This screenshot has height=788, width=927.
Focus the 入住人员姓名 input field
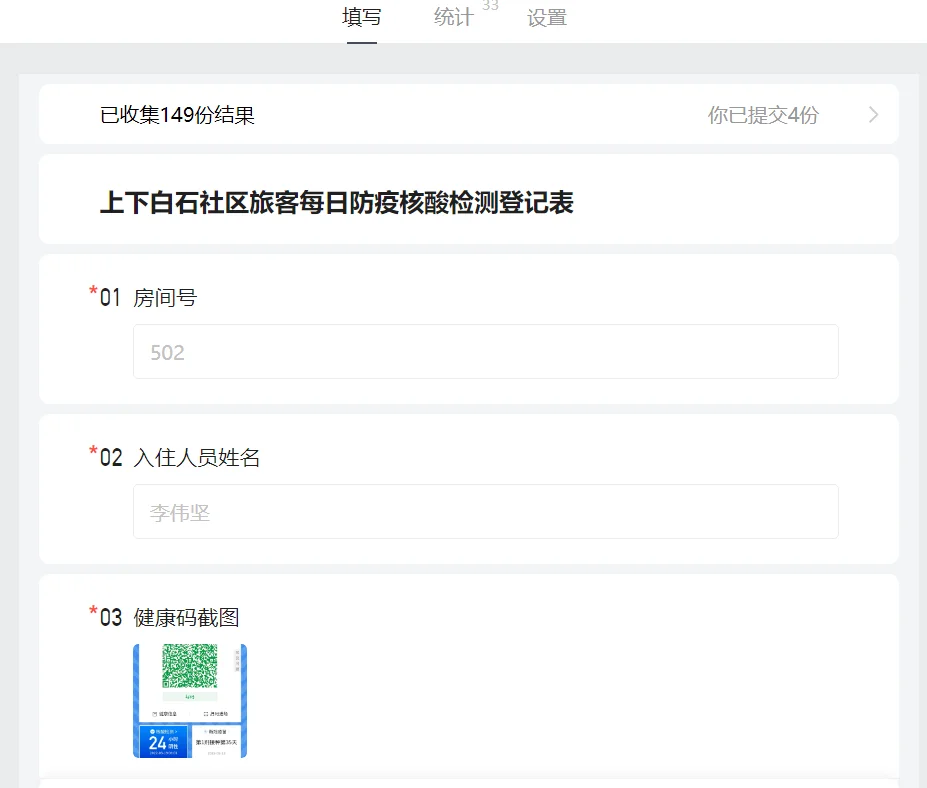click(485, 511)
